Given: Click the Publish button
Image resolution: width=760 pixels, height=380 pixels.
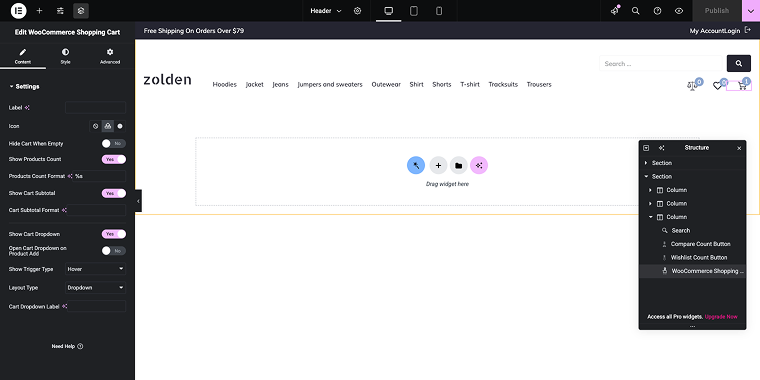Looking at the screenshot, I should 717,11.
